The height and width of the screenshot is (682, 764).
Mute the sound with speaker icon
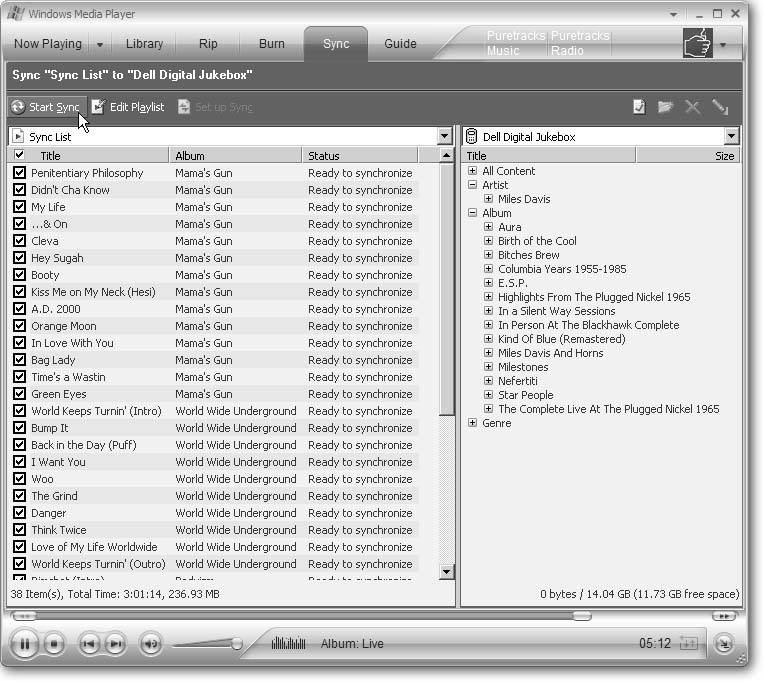tap(150, 644)
